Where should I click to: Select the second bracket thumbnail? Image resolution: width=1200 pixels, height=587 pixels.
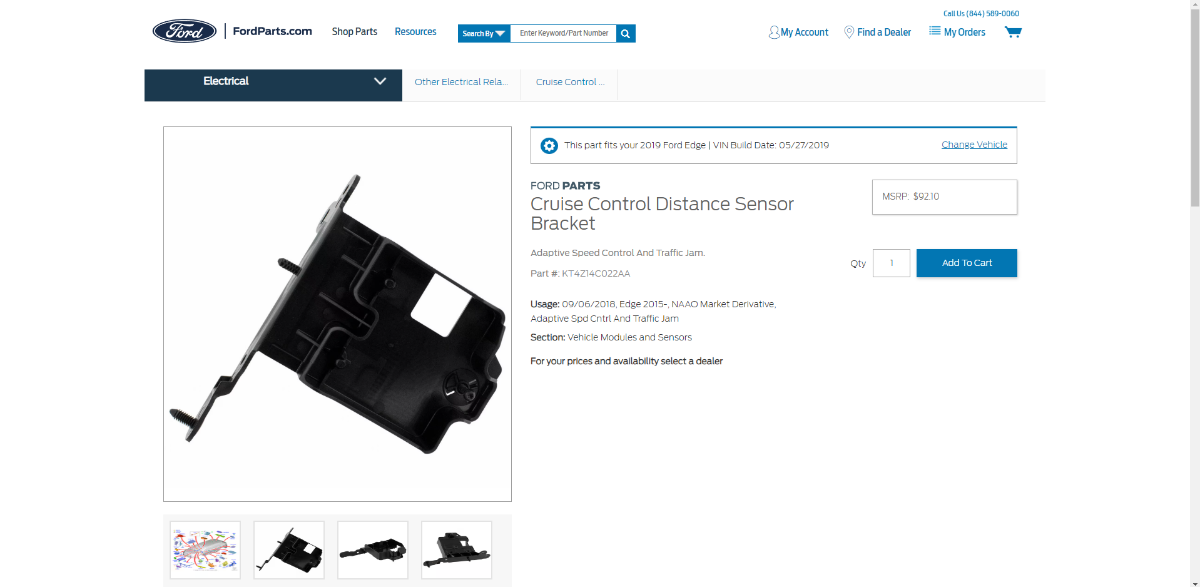click(x=289, y=550)
